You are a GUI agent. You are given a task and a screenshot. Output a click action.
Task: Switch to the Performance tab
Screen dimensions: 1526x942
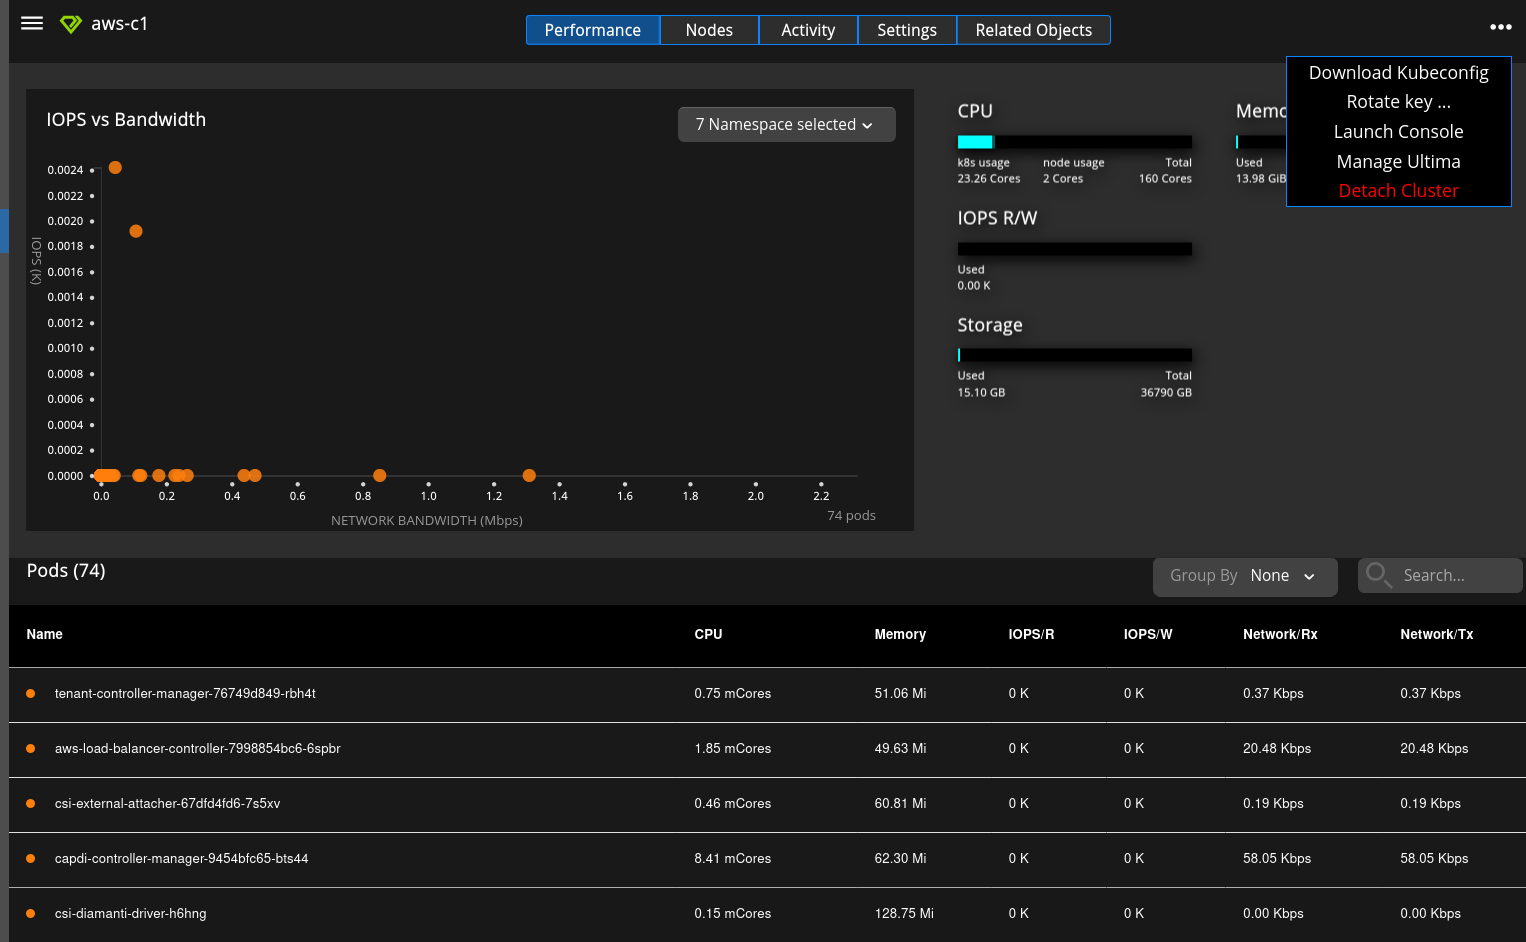coord(593,30)
